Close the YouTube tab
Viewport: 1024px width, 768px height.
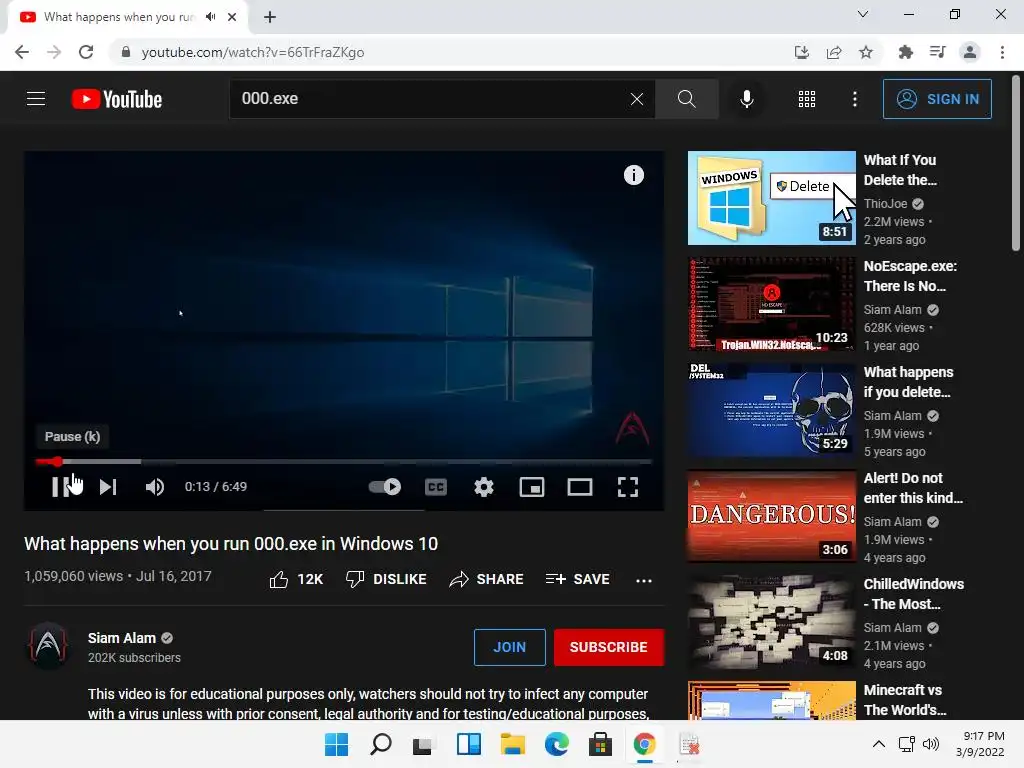tap(232, 17)
